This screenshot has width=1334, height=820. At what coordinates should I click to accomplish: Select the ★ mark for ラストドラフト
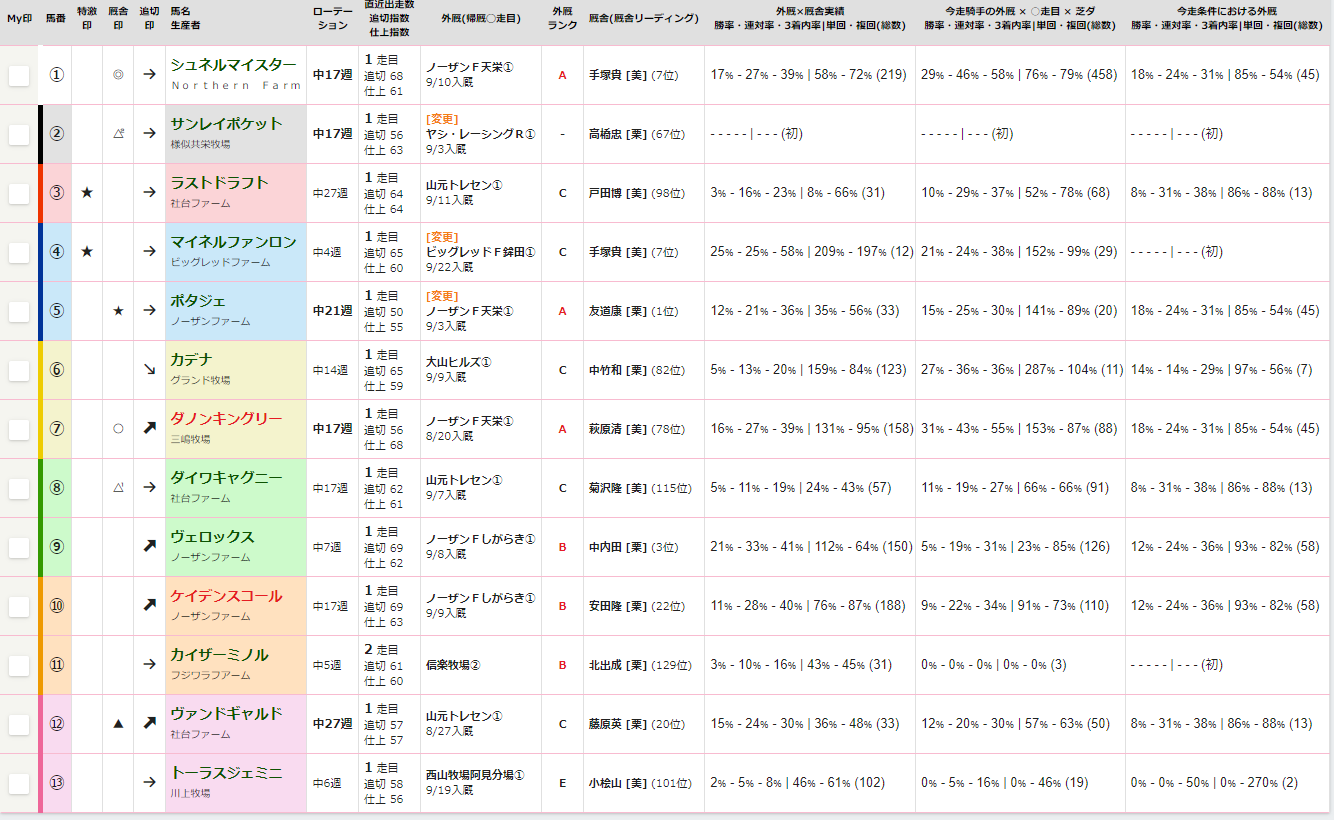87,192
